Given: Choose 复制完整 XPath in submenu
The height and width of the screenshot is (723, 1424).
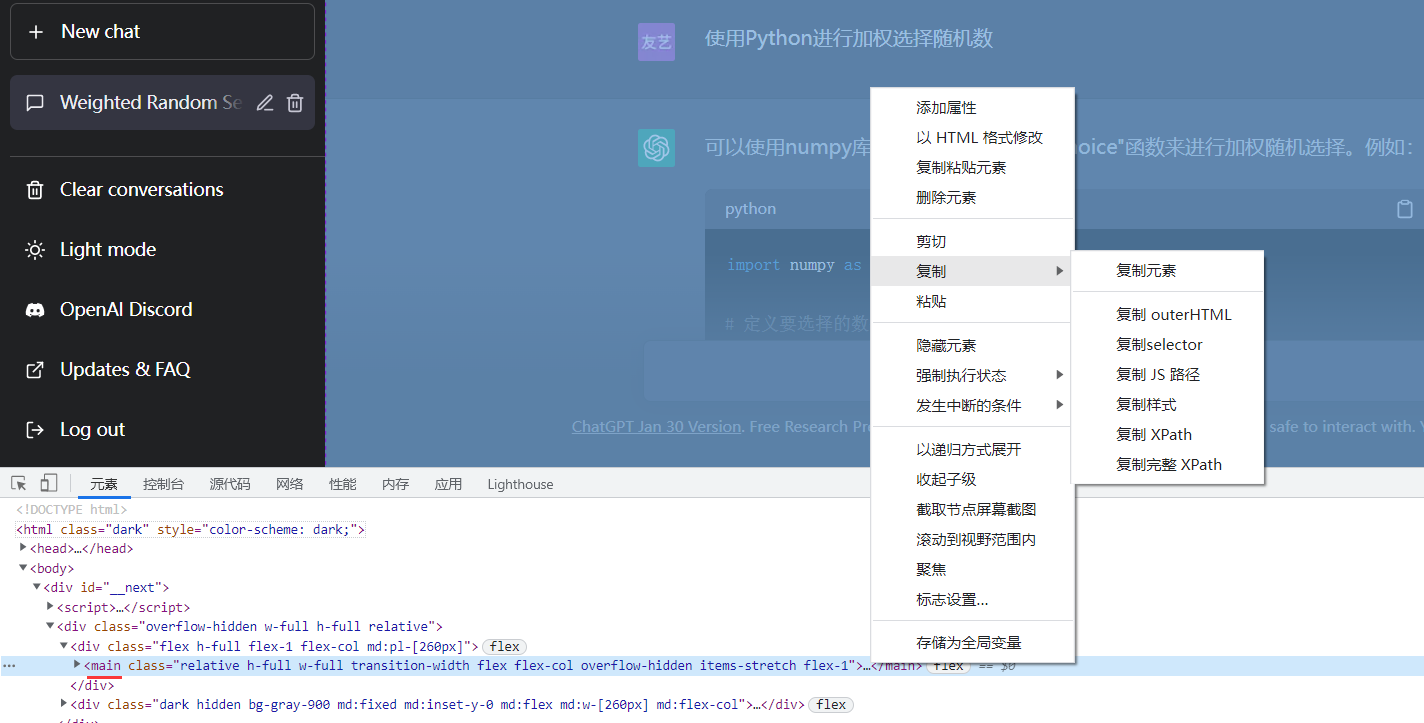Looking at the screenshot, I should pyautogui.click(x=1168, y=465).
